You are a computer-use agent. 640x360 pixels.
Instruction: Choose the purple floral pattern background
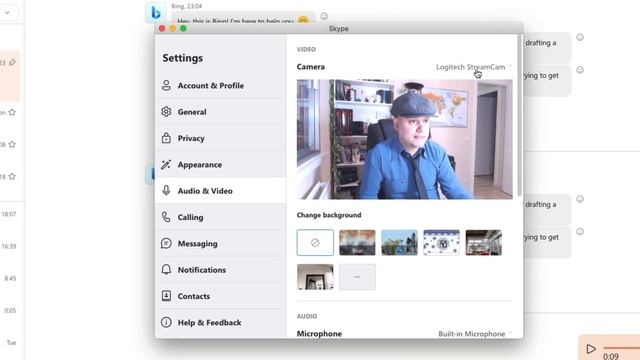tap(441, 242)
